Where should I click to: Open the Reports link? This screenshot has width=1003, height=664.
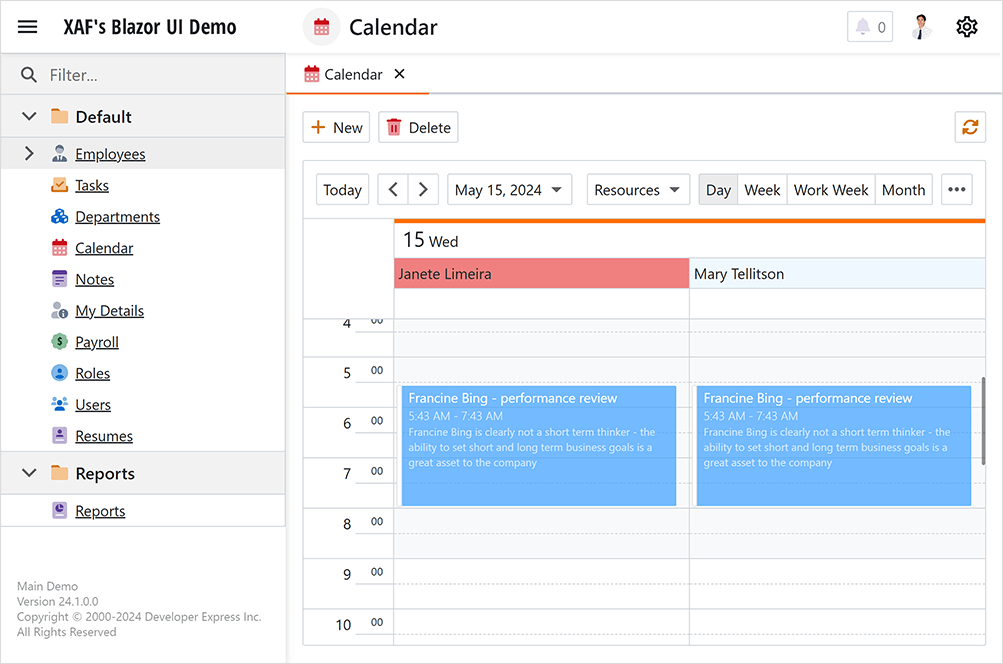[x=100, y=510]
